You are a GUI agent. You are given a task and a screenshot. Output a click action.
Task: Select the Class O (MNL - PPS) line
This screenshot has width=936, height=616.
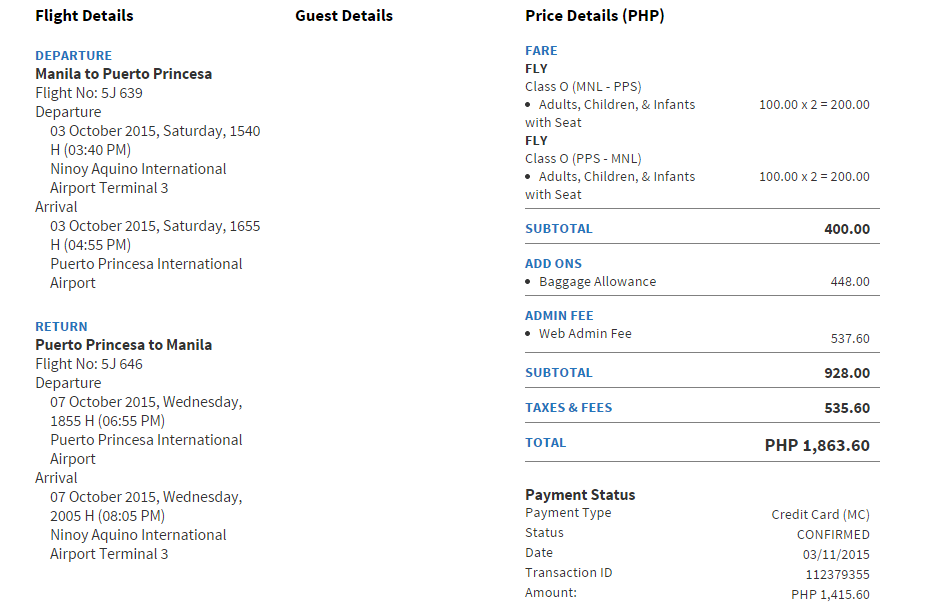(x=583, y=86)
